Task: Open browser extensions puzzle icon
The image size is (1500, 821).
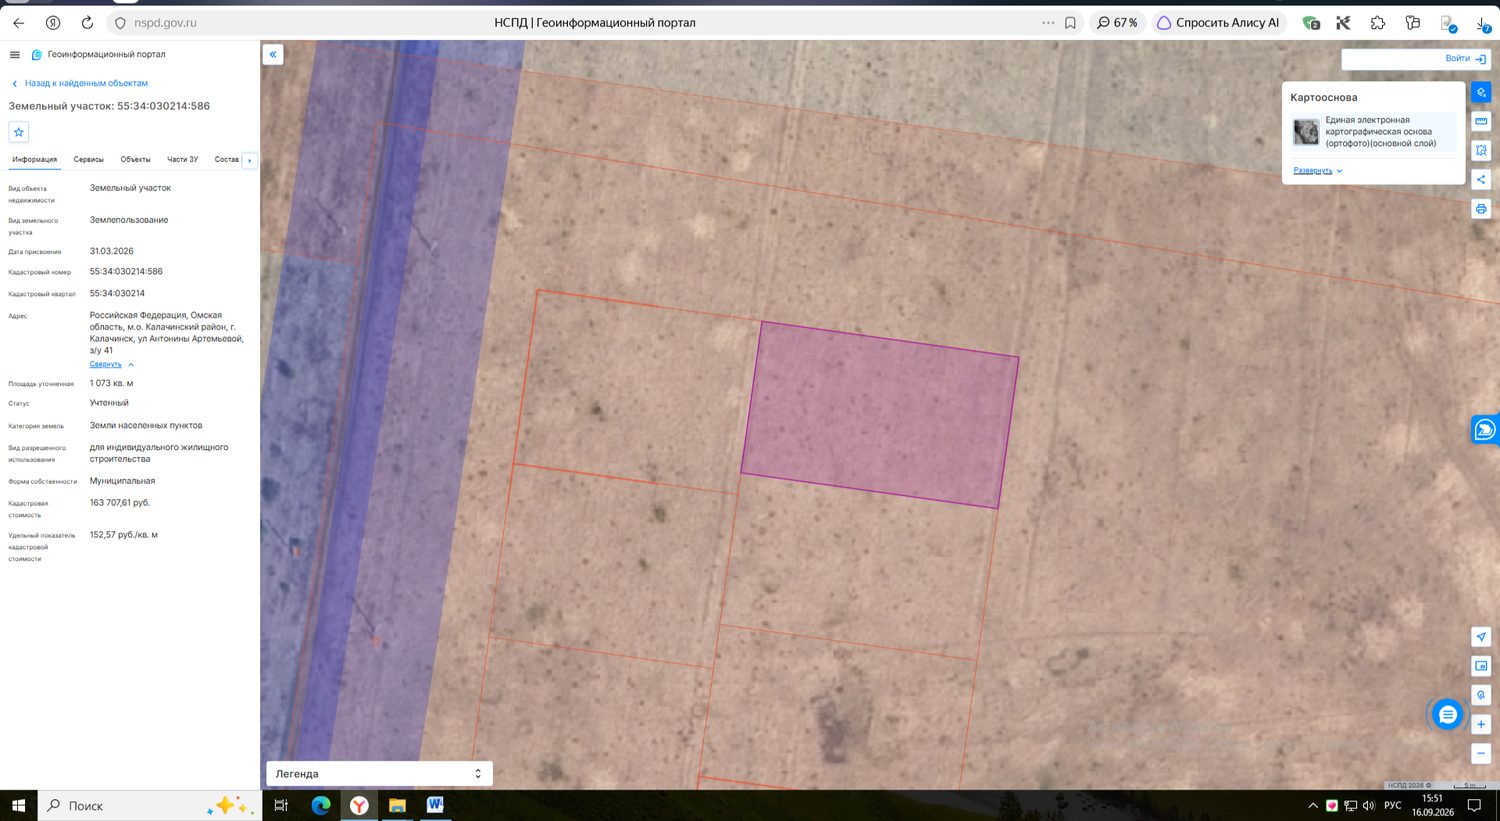Action: coord(1378,22)
